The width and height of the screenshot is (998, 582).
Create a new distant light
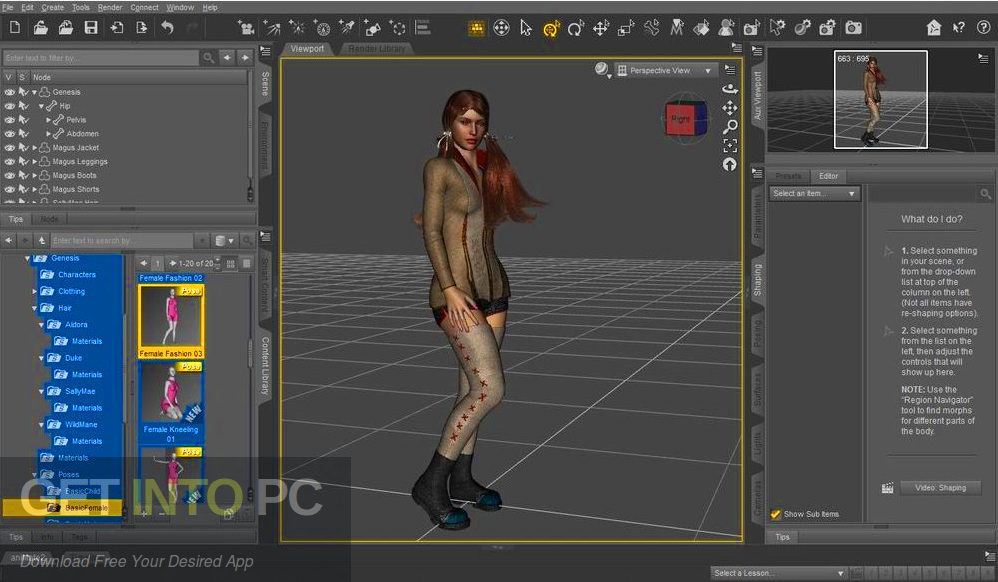[272, 28]
